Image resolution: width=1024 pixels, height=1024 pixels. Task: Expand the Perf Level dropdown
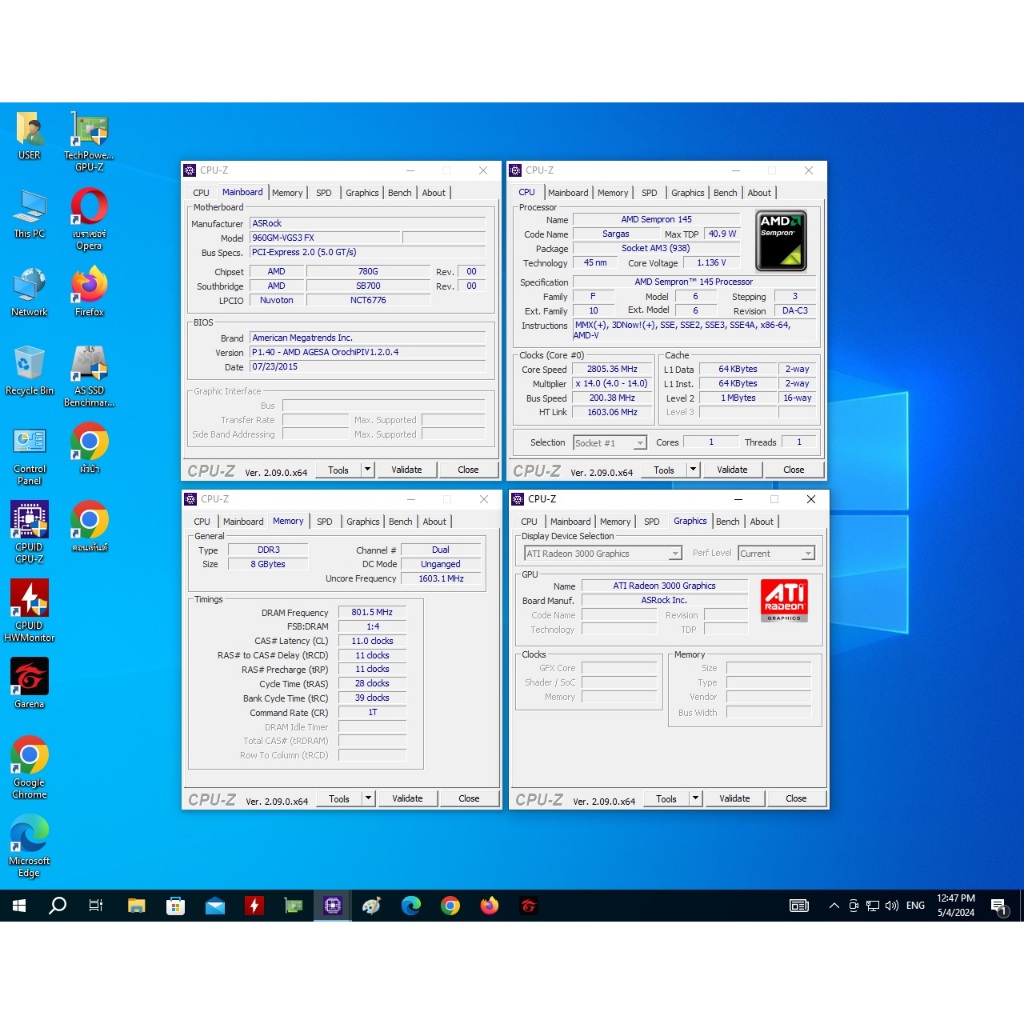point(807,553)
